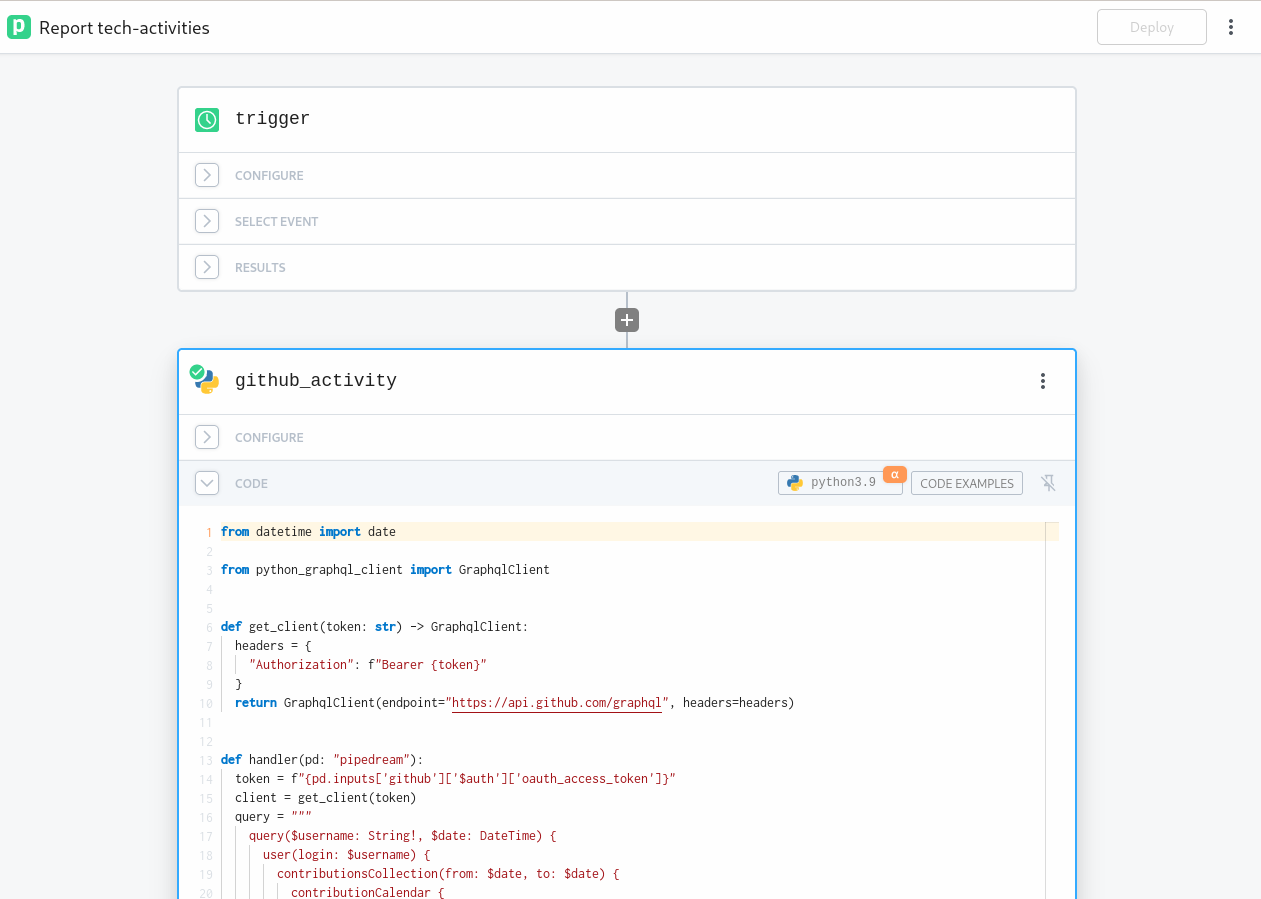The height and width of the screenshot is (899, 1261).
Task: Click the trigger clock schedule icon
Action: 207,120
